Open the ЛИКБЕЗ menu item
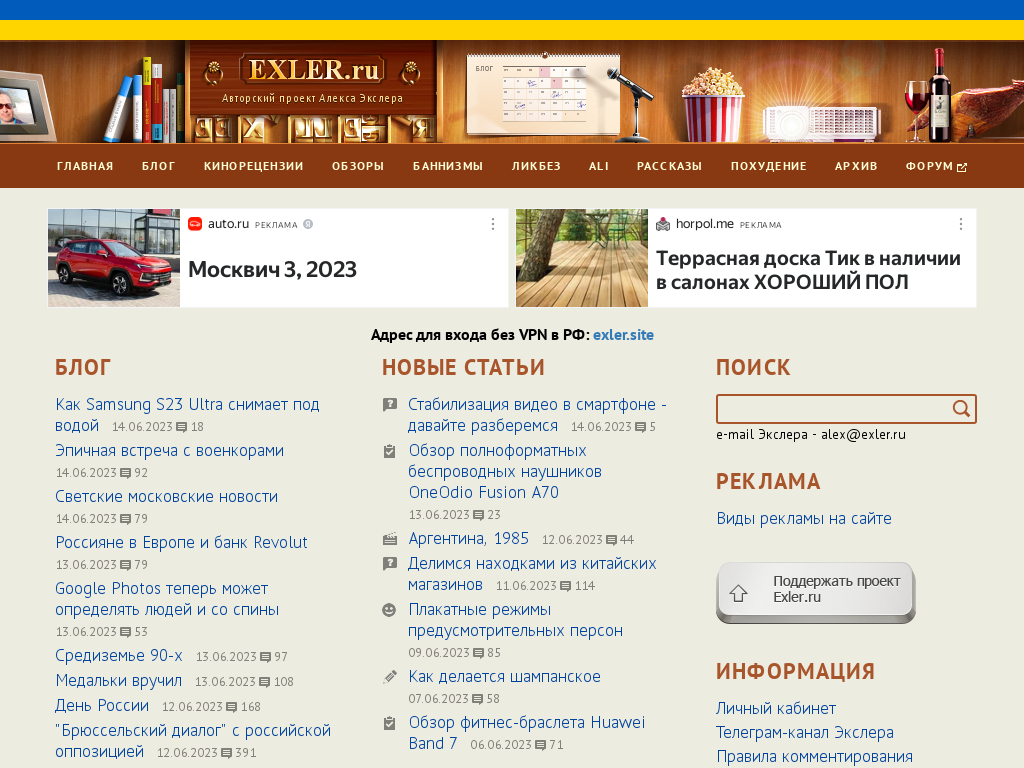This screenshot has height=768, width=1024. [536, 166]
